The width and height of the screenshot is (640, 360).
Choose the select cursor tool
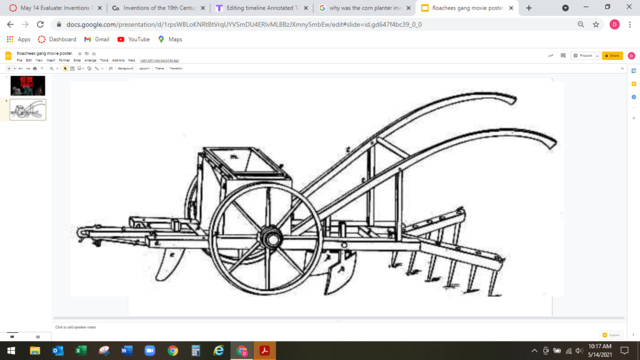click(x=65, y=69)
